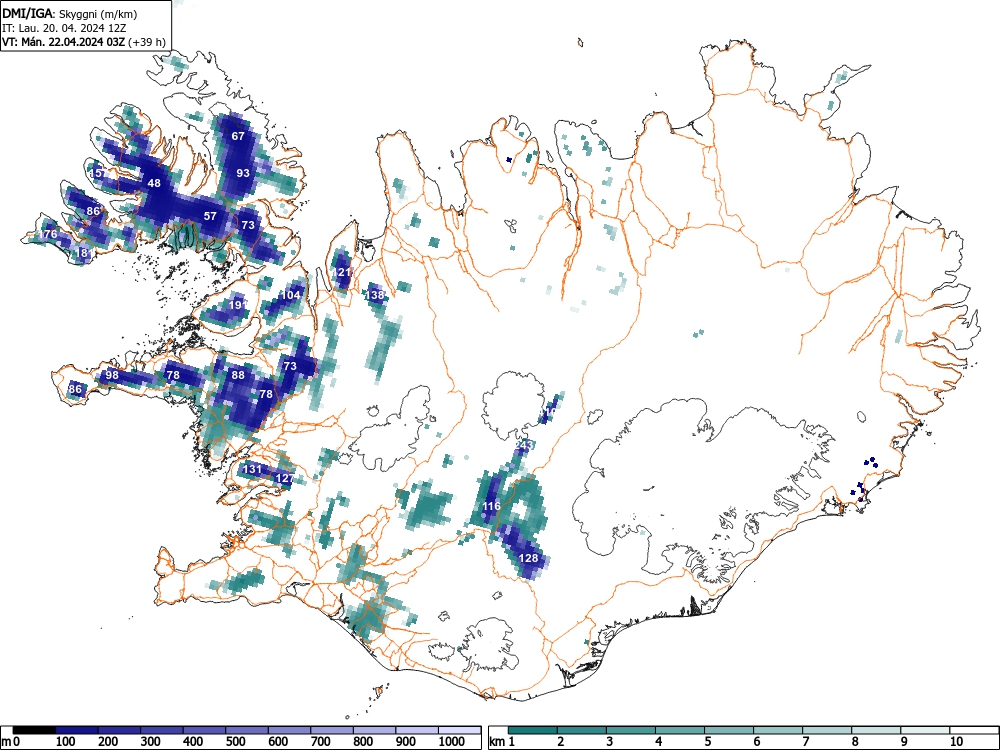Image resolution: width=1000 pixels, height=750 pixels.
Task: Click the 'VT: Mán. 22.04.2024 03Z' valid time
Action: click(x=64, y=42)
